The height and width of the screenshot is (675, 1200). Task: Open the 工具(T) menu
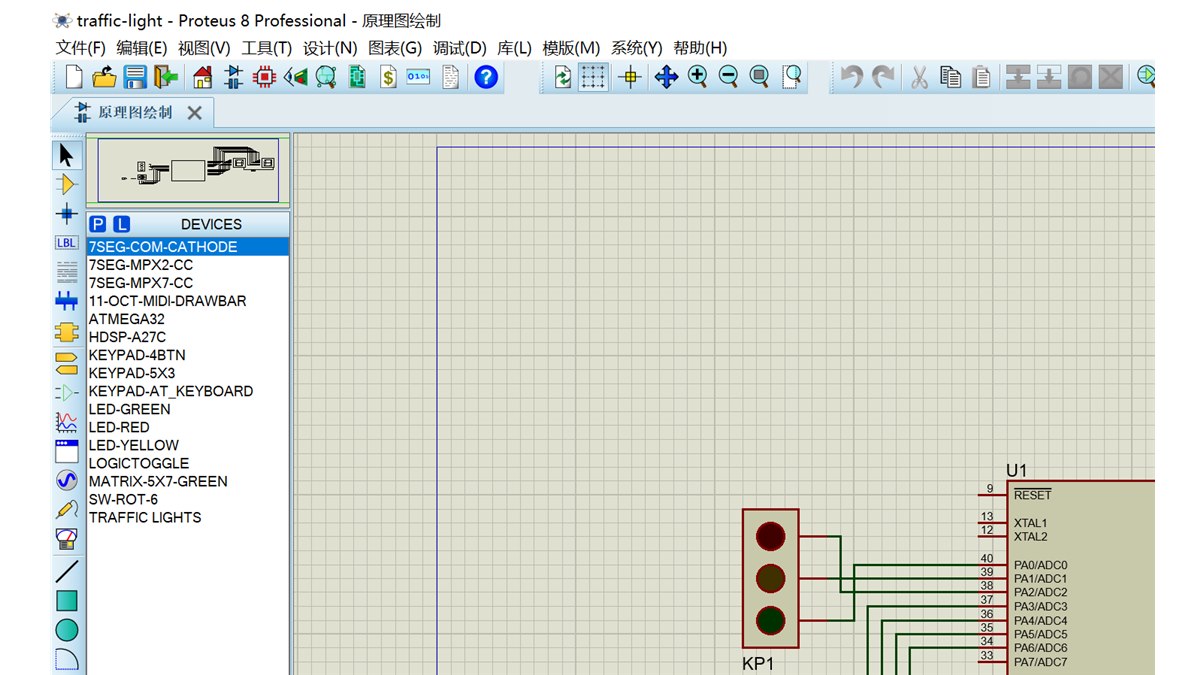coord(267,48)
